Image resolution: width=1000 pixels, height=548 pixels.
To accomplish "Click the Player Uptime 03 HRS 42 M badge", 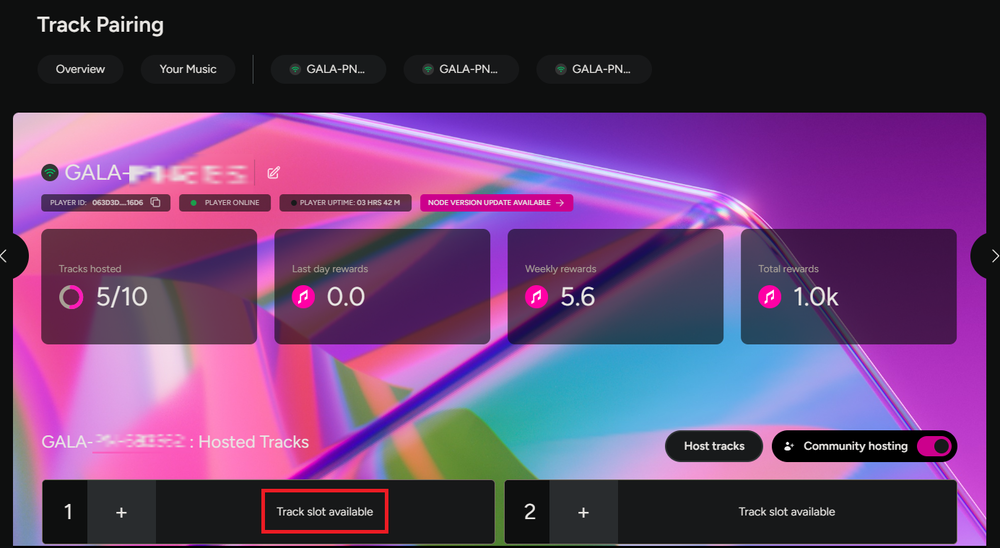I will pyautogui.click(x=345, y=202).
